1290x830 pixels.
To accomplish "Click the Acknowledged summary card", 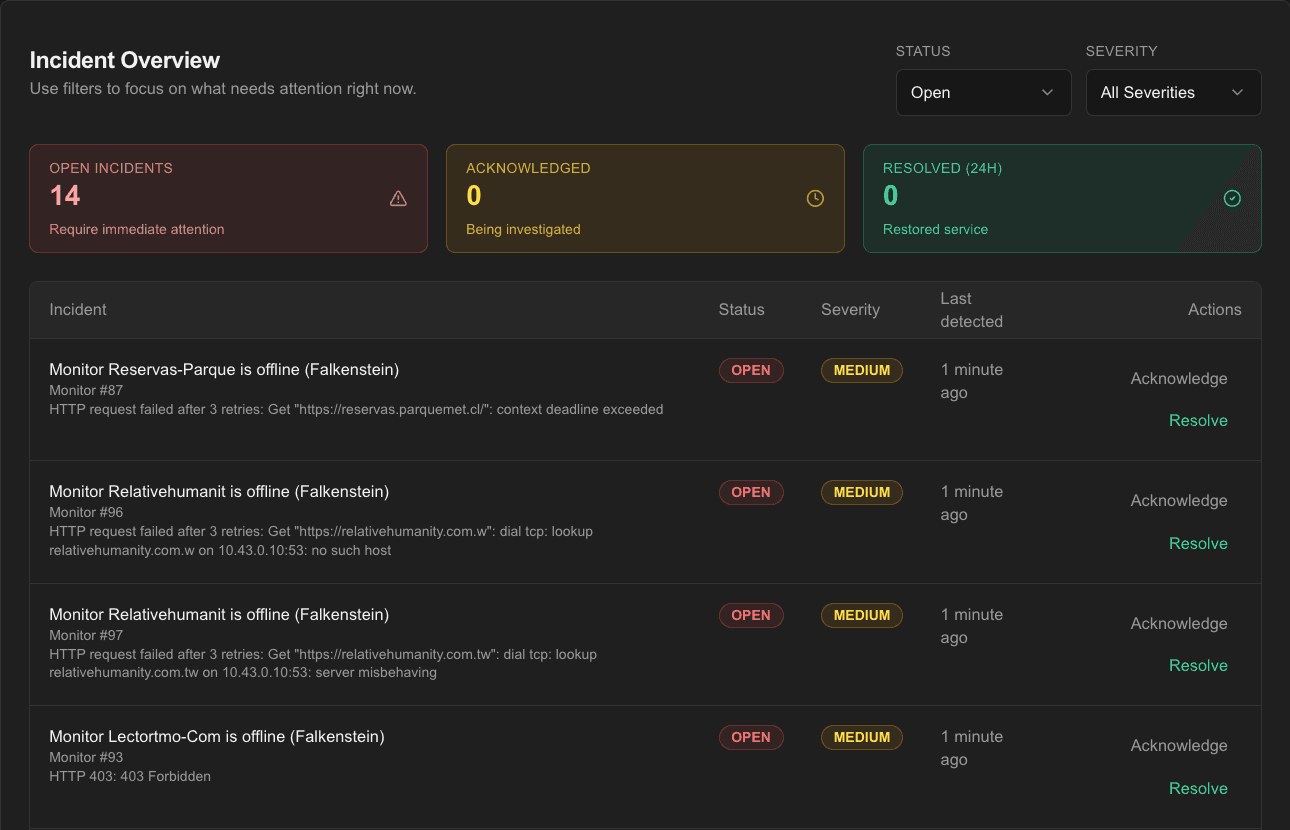I will [x=645, y=198].
